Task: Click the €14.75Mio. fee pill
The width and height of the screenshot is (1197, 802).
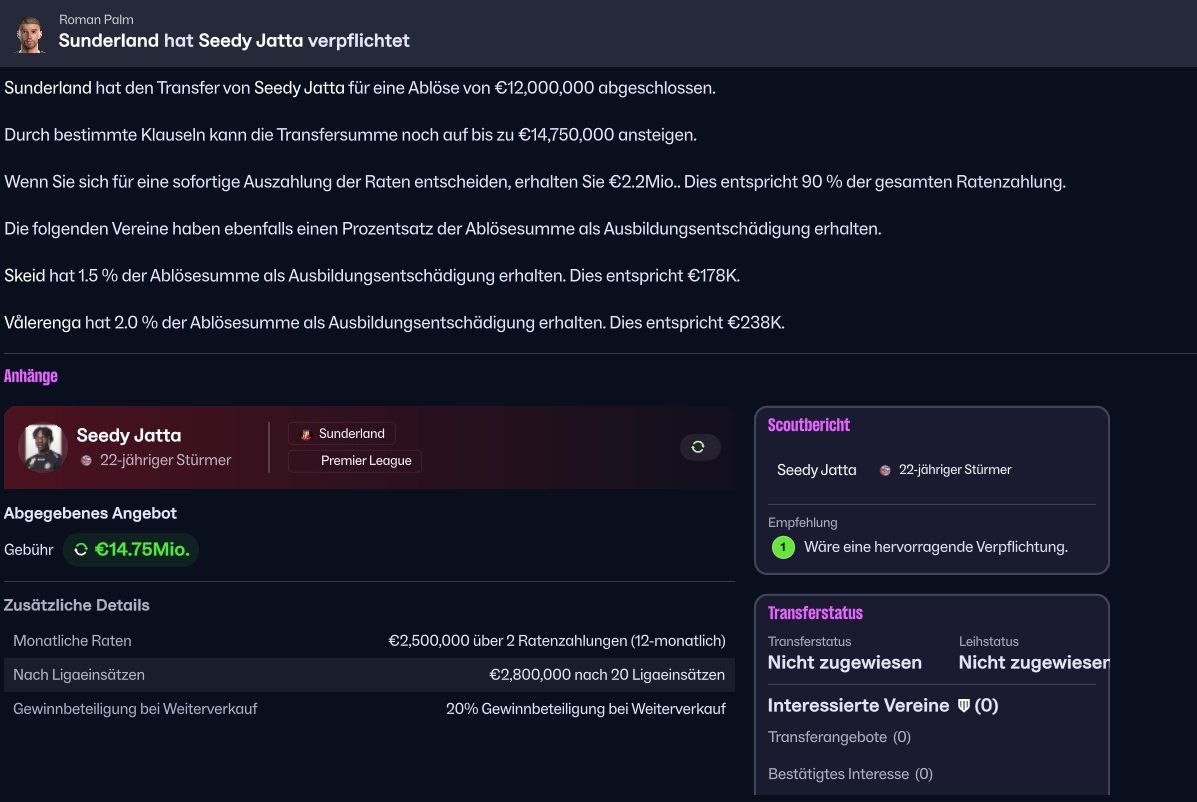Action: click(x=131, y=549)
